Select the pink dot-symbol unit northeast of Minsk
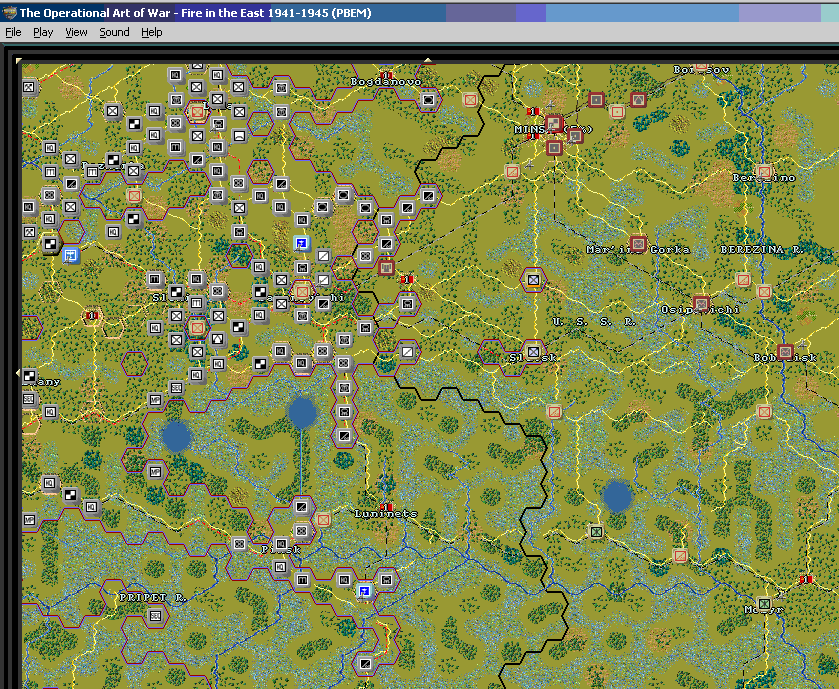839x689 pixels. [617, 112]
